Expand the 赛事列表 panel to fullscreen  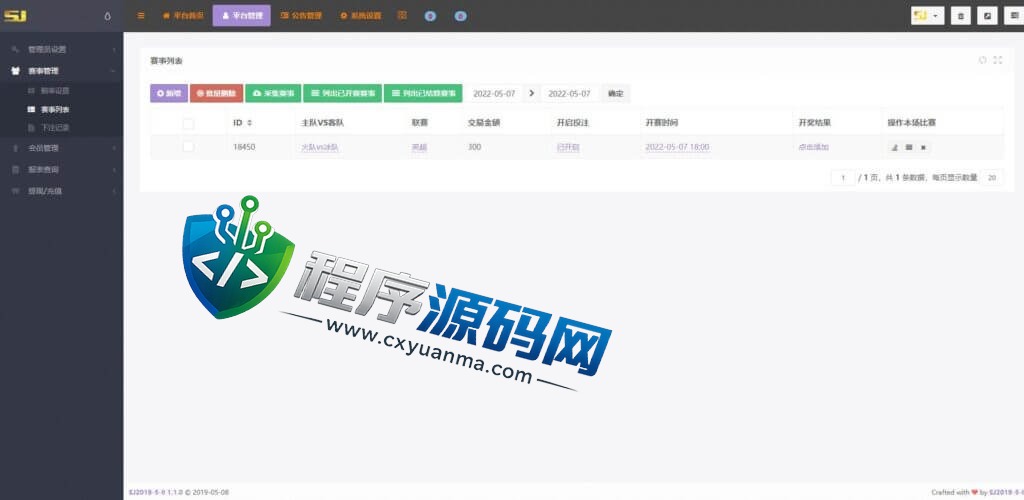pyautogui.click(x=997, y=60)
